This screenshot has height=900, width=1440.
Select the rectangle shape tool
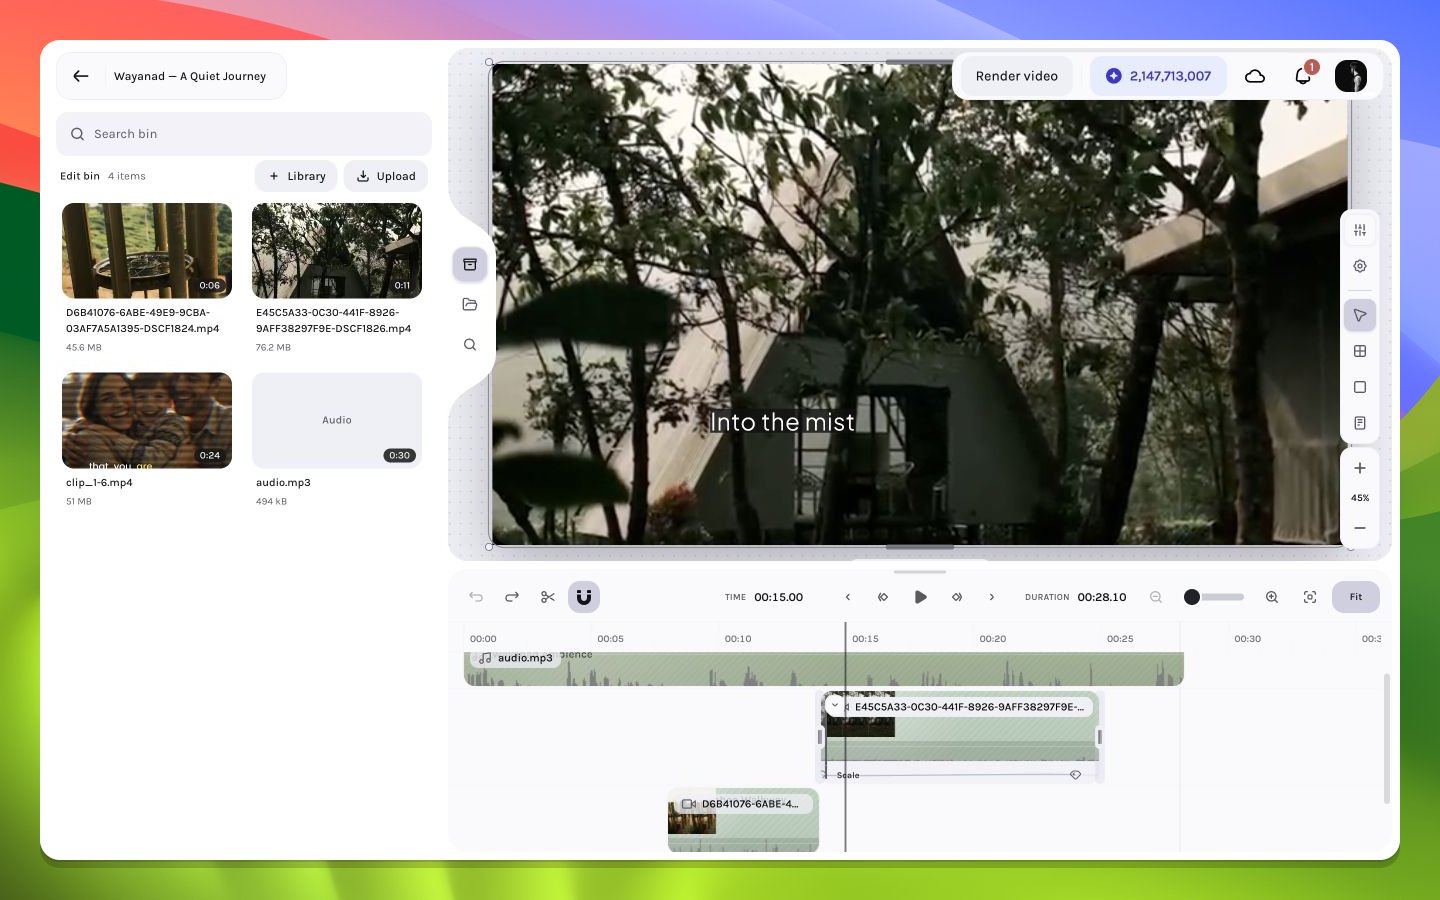coord(1360,387)
